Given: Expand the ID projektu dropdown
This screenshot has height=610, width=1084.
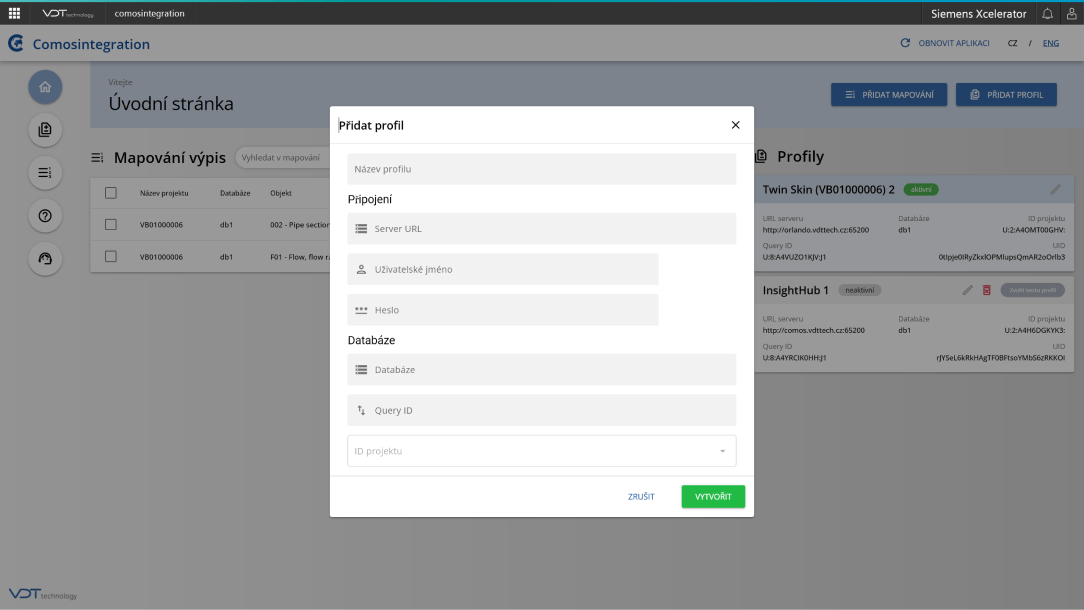Looking at the screenshot, I should (722, 451).
